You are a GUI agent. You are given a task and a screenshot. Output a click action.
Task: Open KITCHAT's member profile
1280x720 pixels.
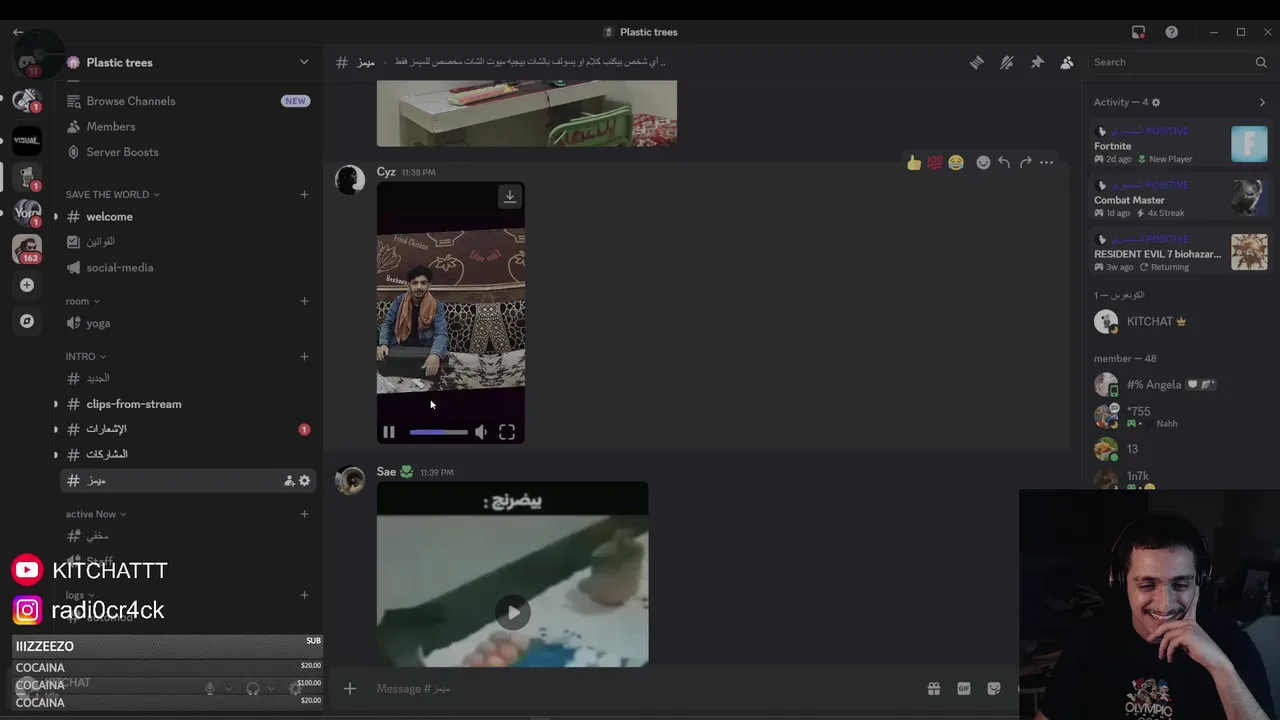click(x=1180, y=321)
